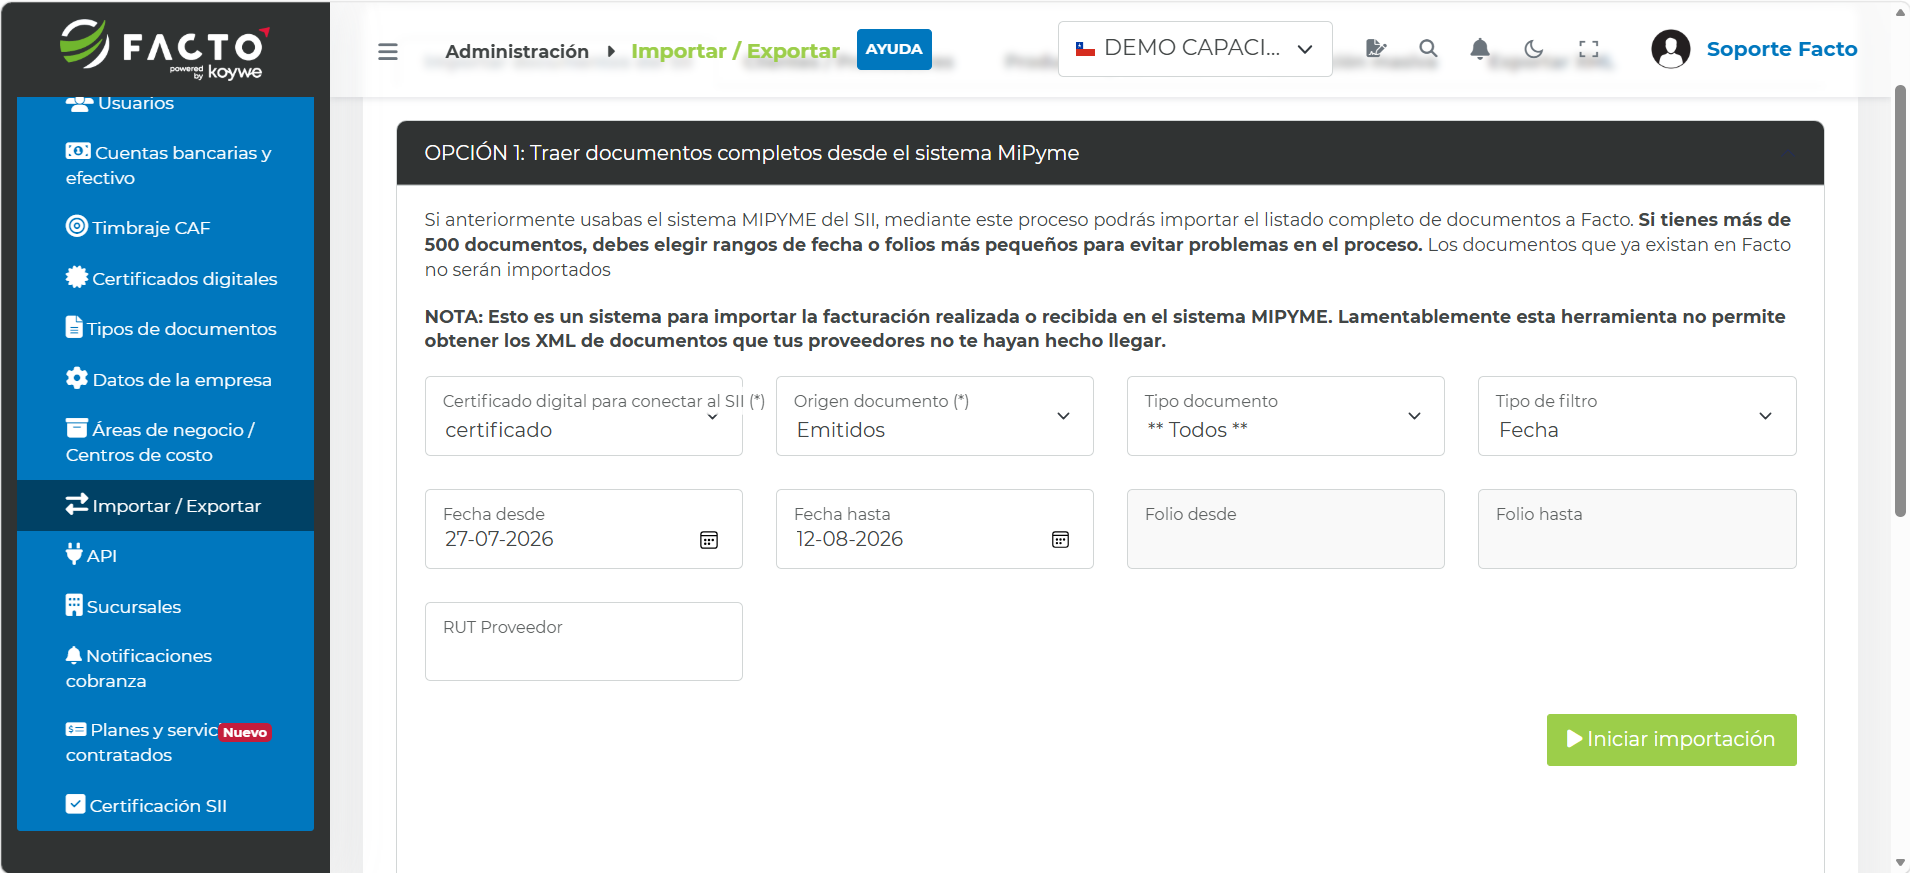Click the Datos de la empresa gear icon
Screen dimensions: 1910x873
pyautogui.click(x=77, y=378)
